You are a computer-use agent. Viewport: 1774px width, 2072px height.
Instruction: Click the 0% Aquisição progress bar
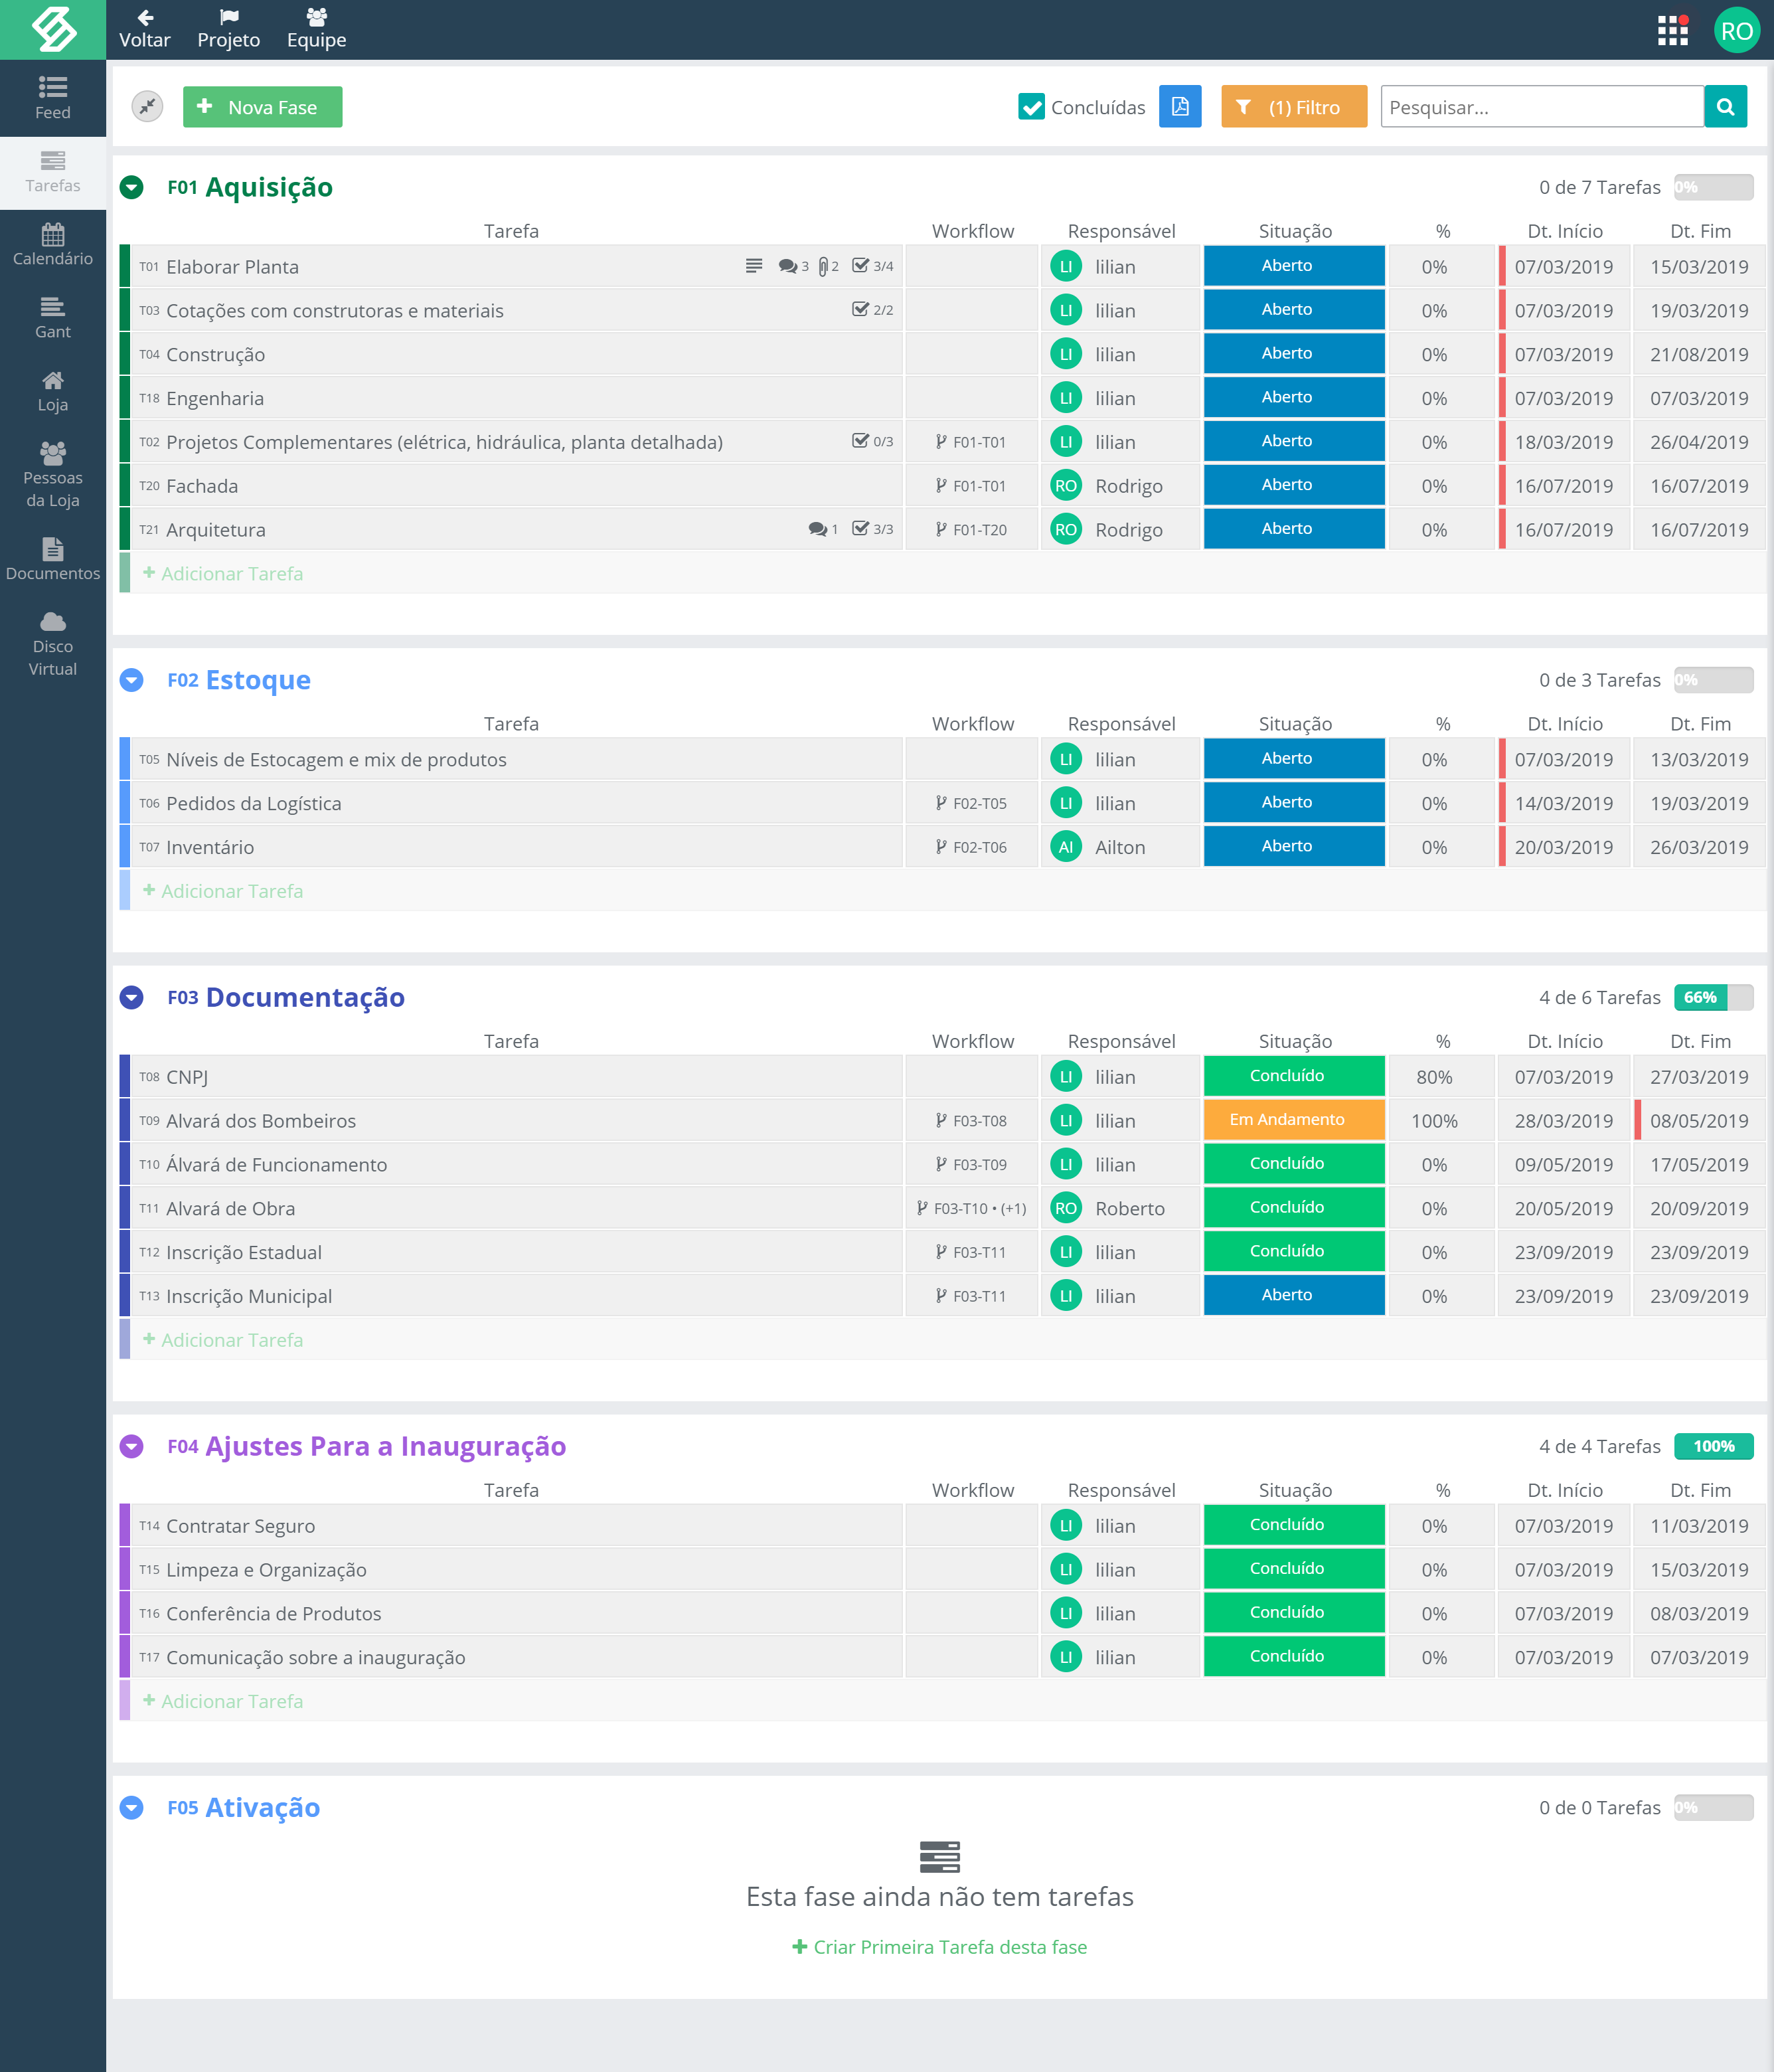point(1713,187)
